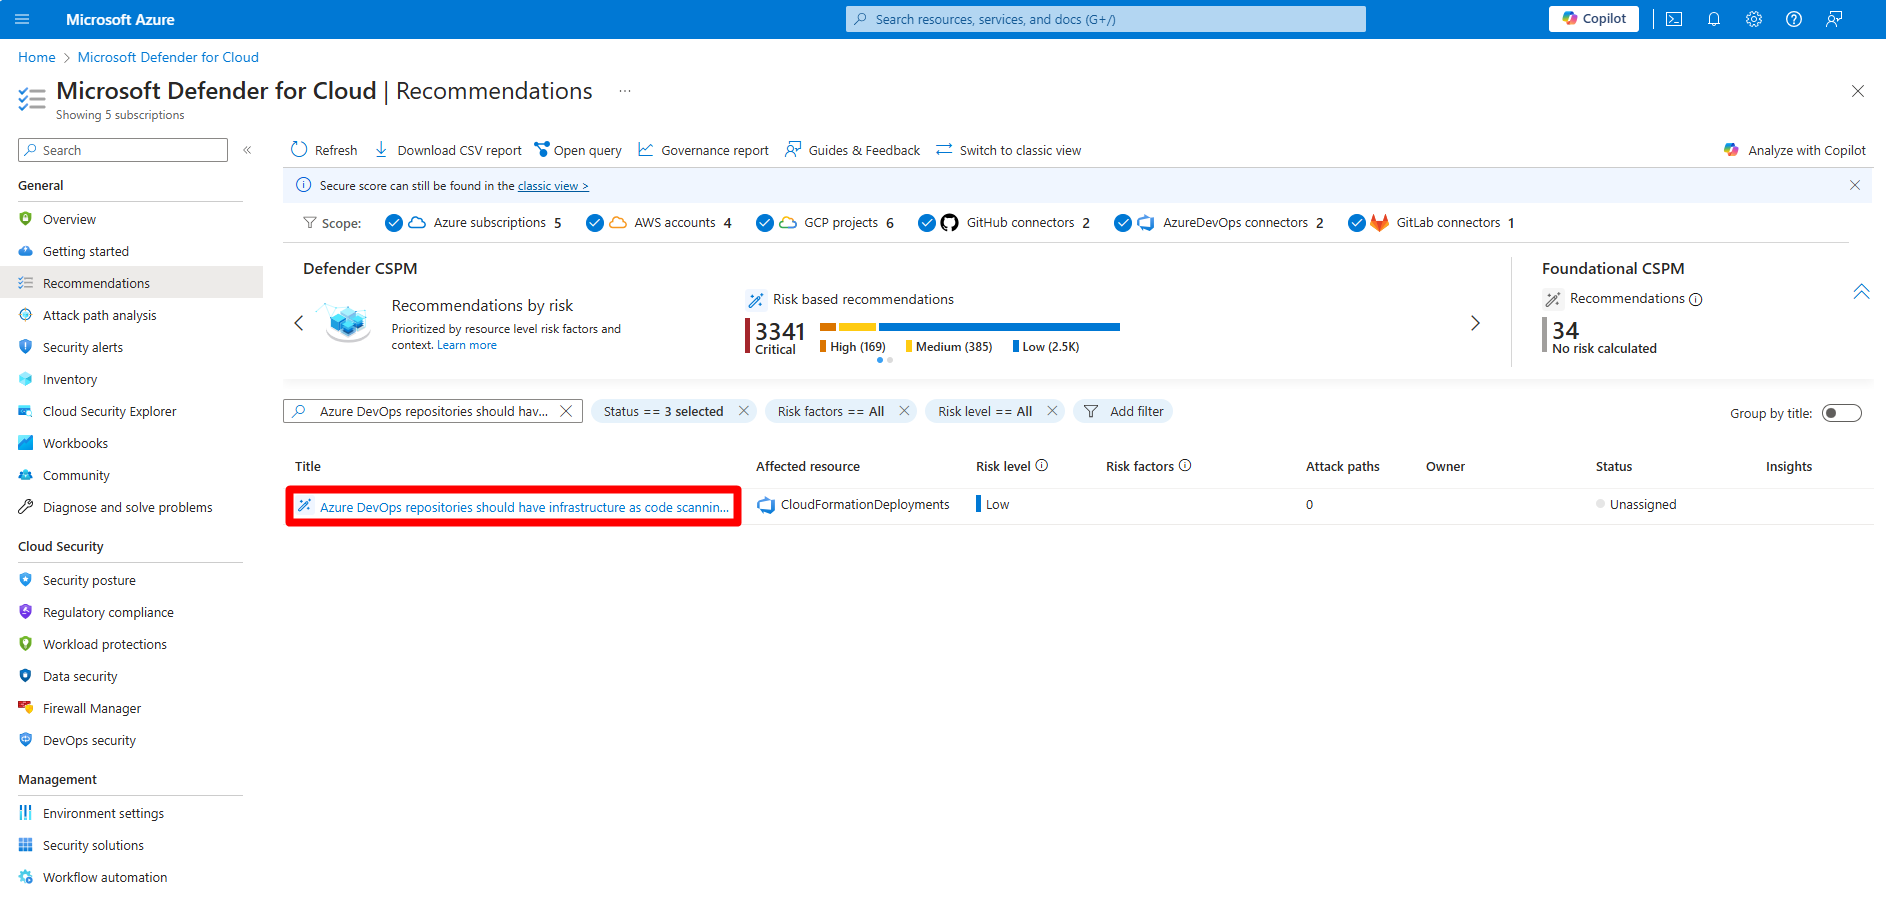This screenshot has width=1886, height=901.
Task: Click the Community icon in the sidebar
Action: (26, 475)
